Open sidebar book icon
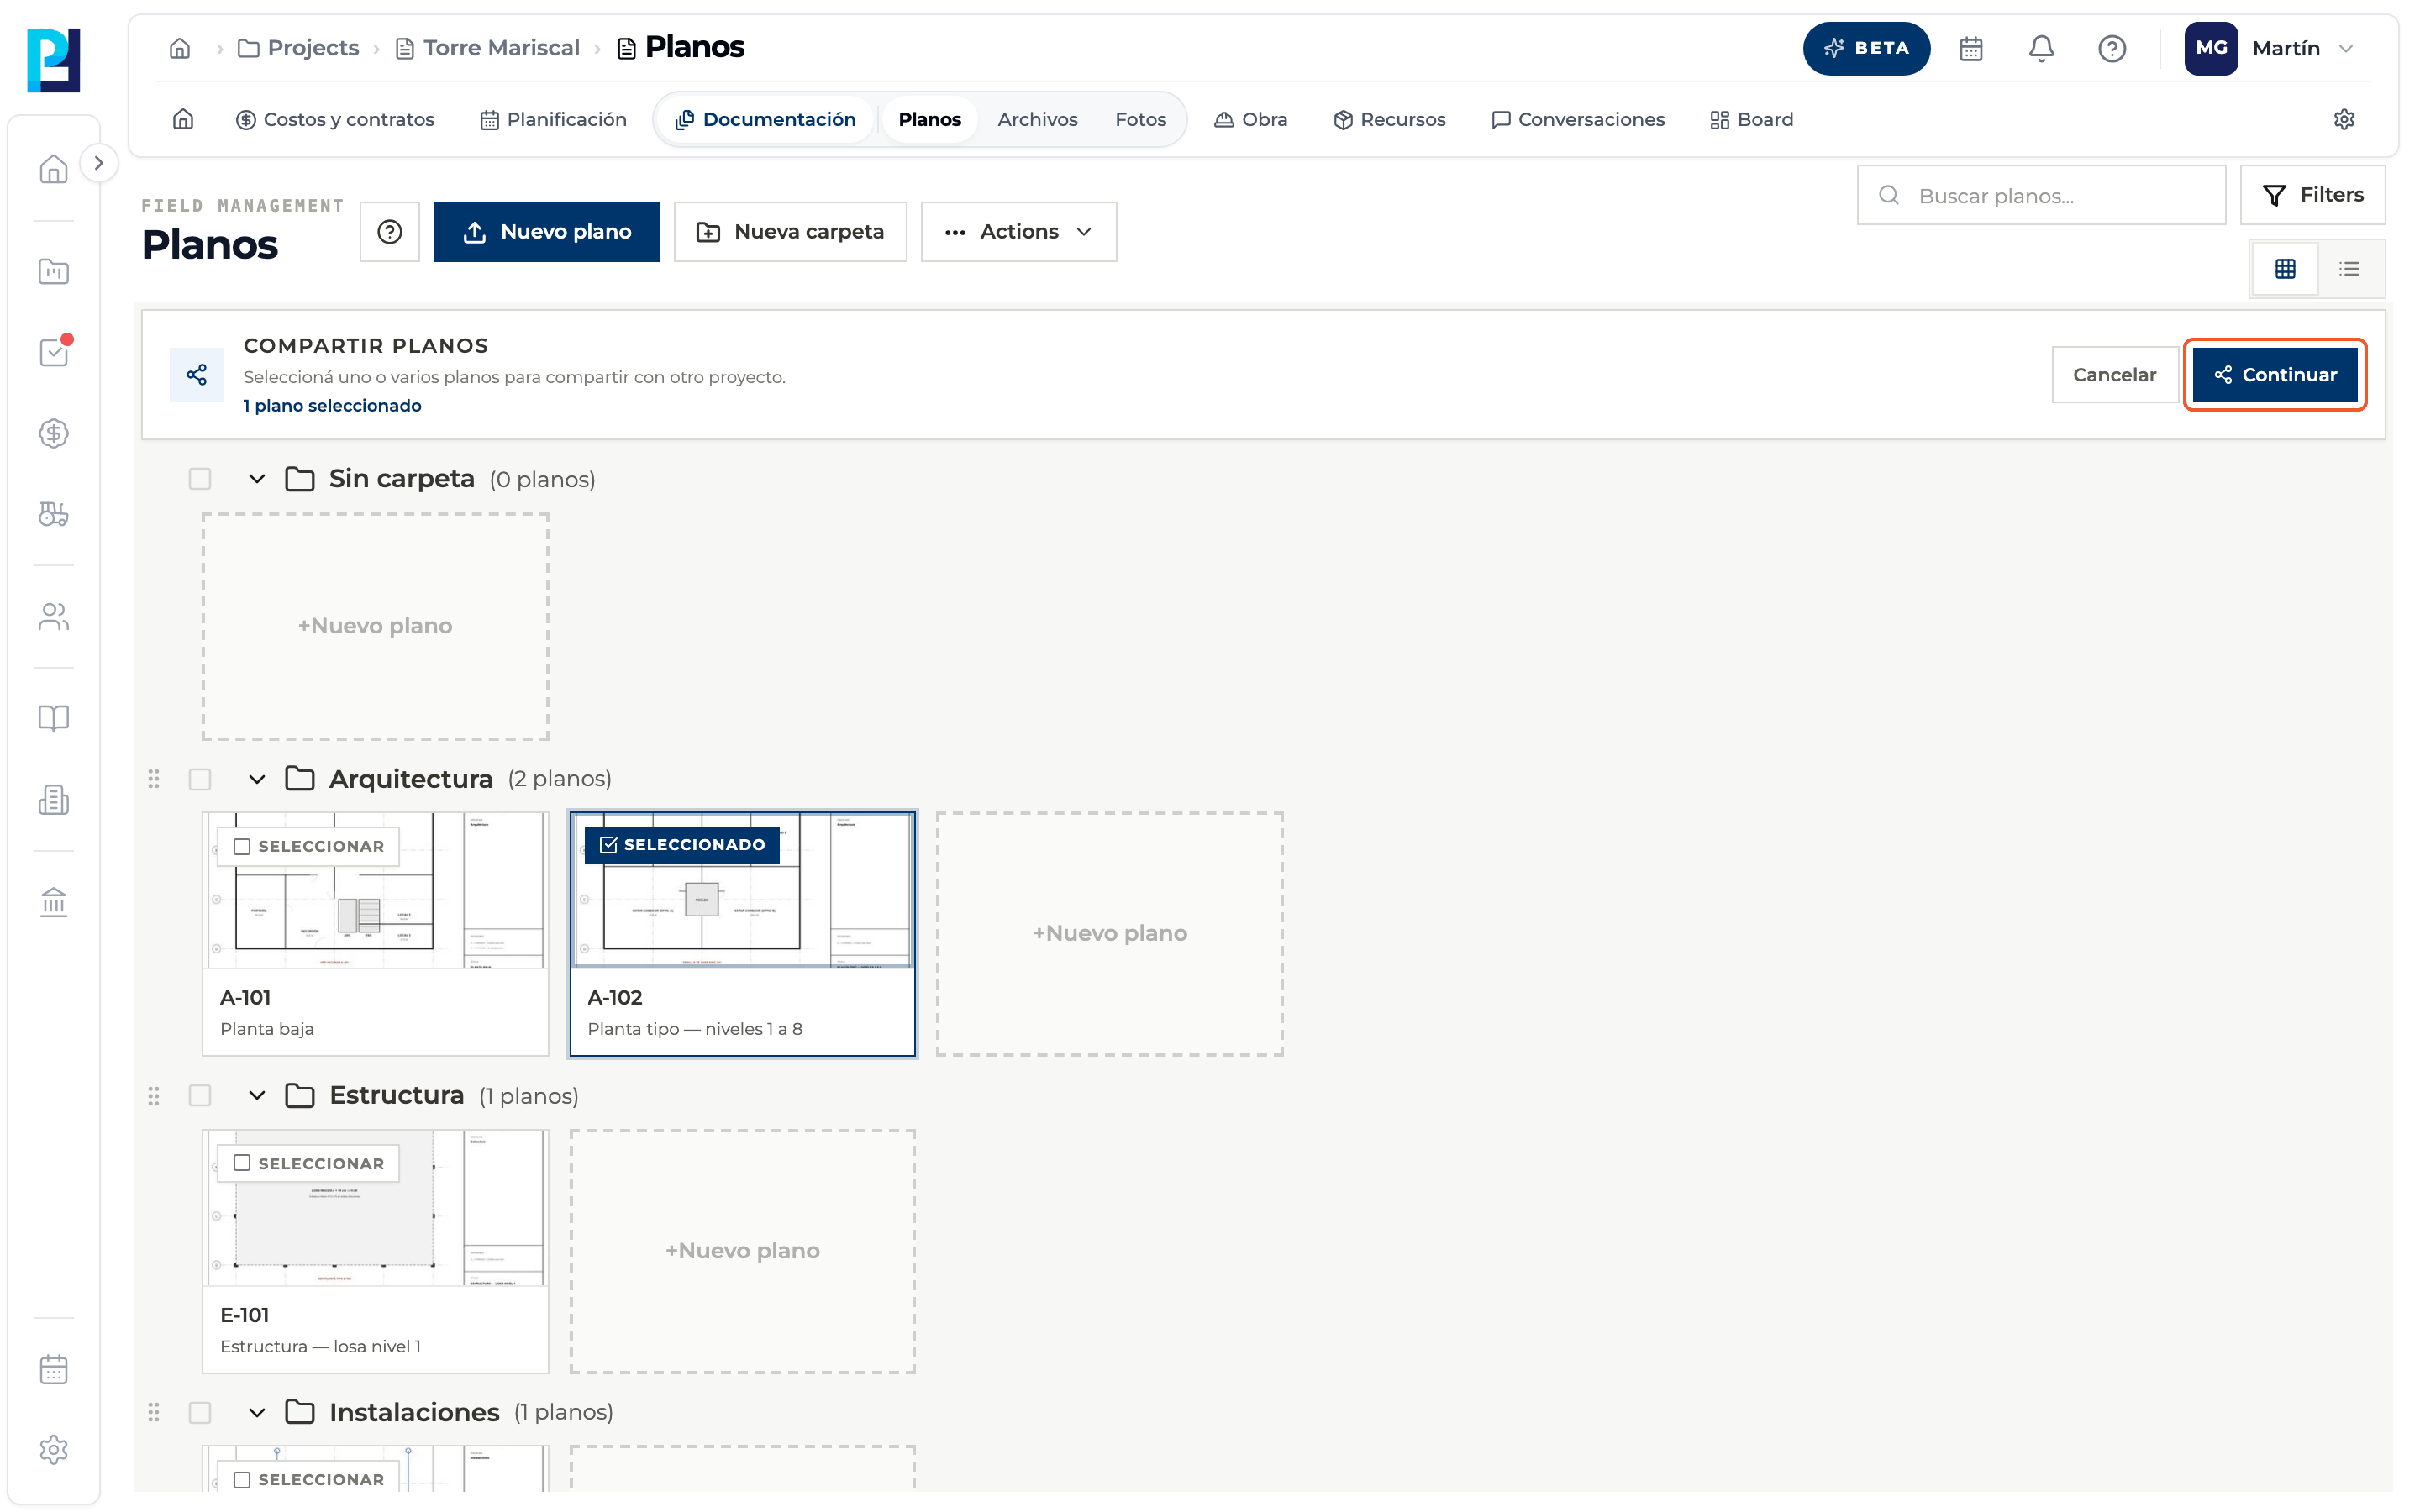This screenshot has height=1512, width=2420. pos(54,718)
